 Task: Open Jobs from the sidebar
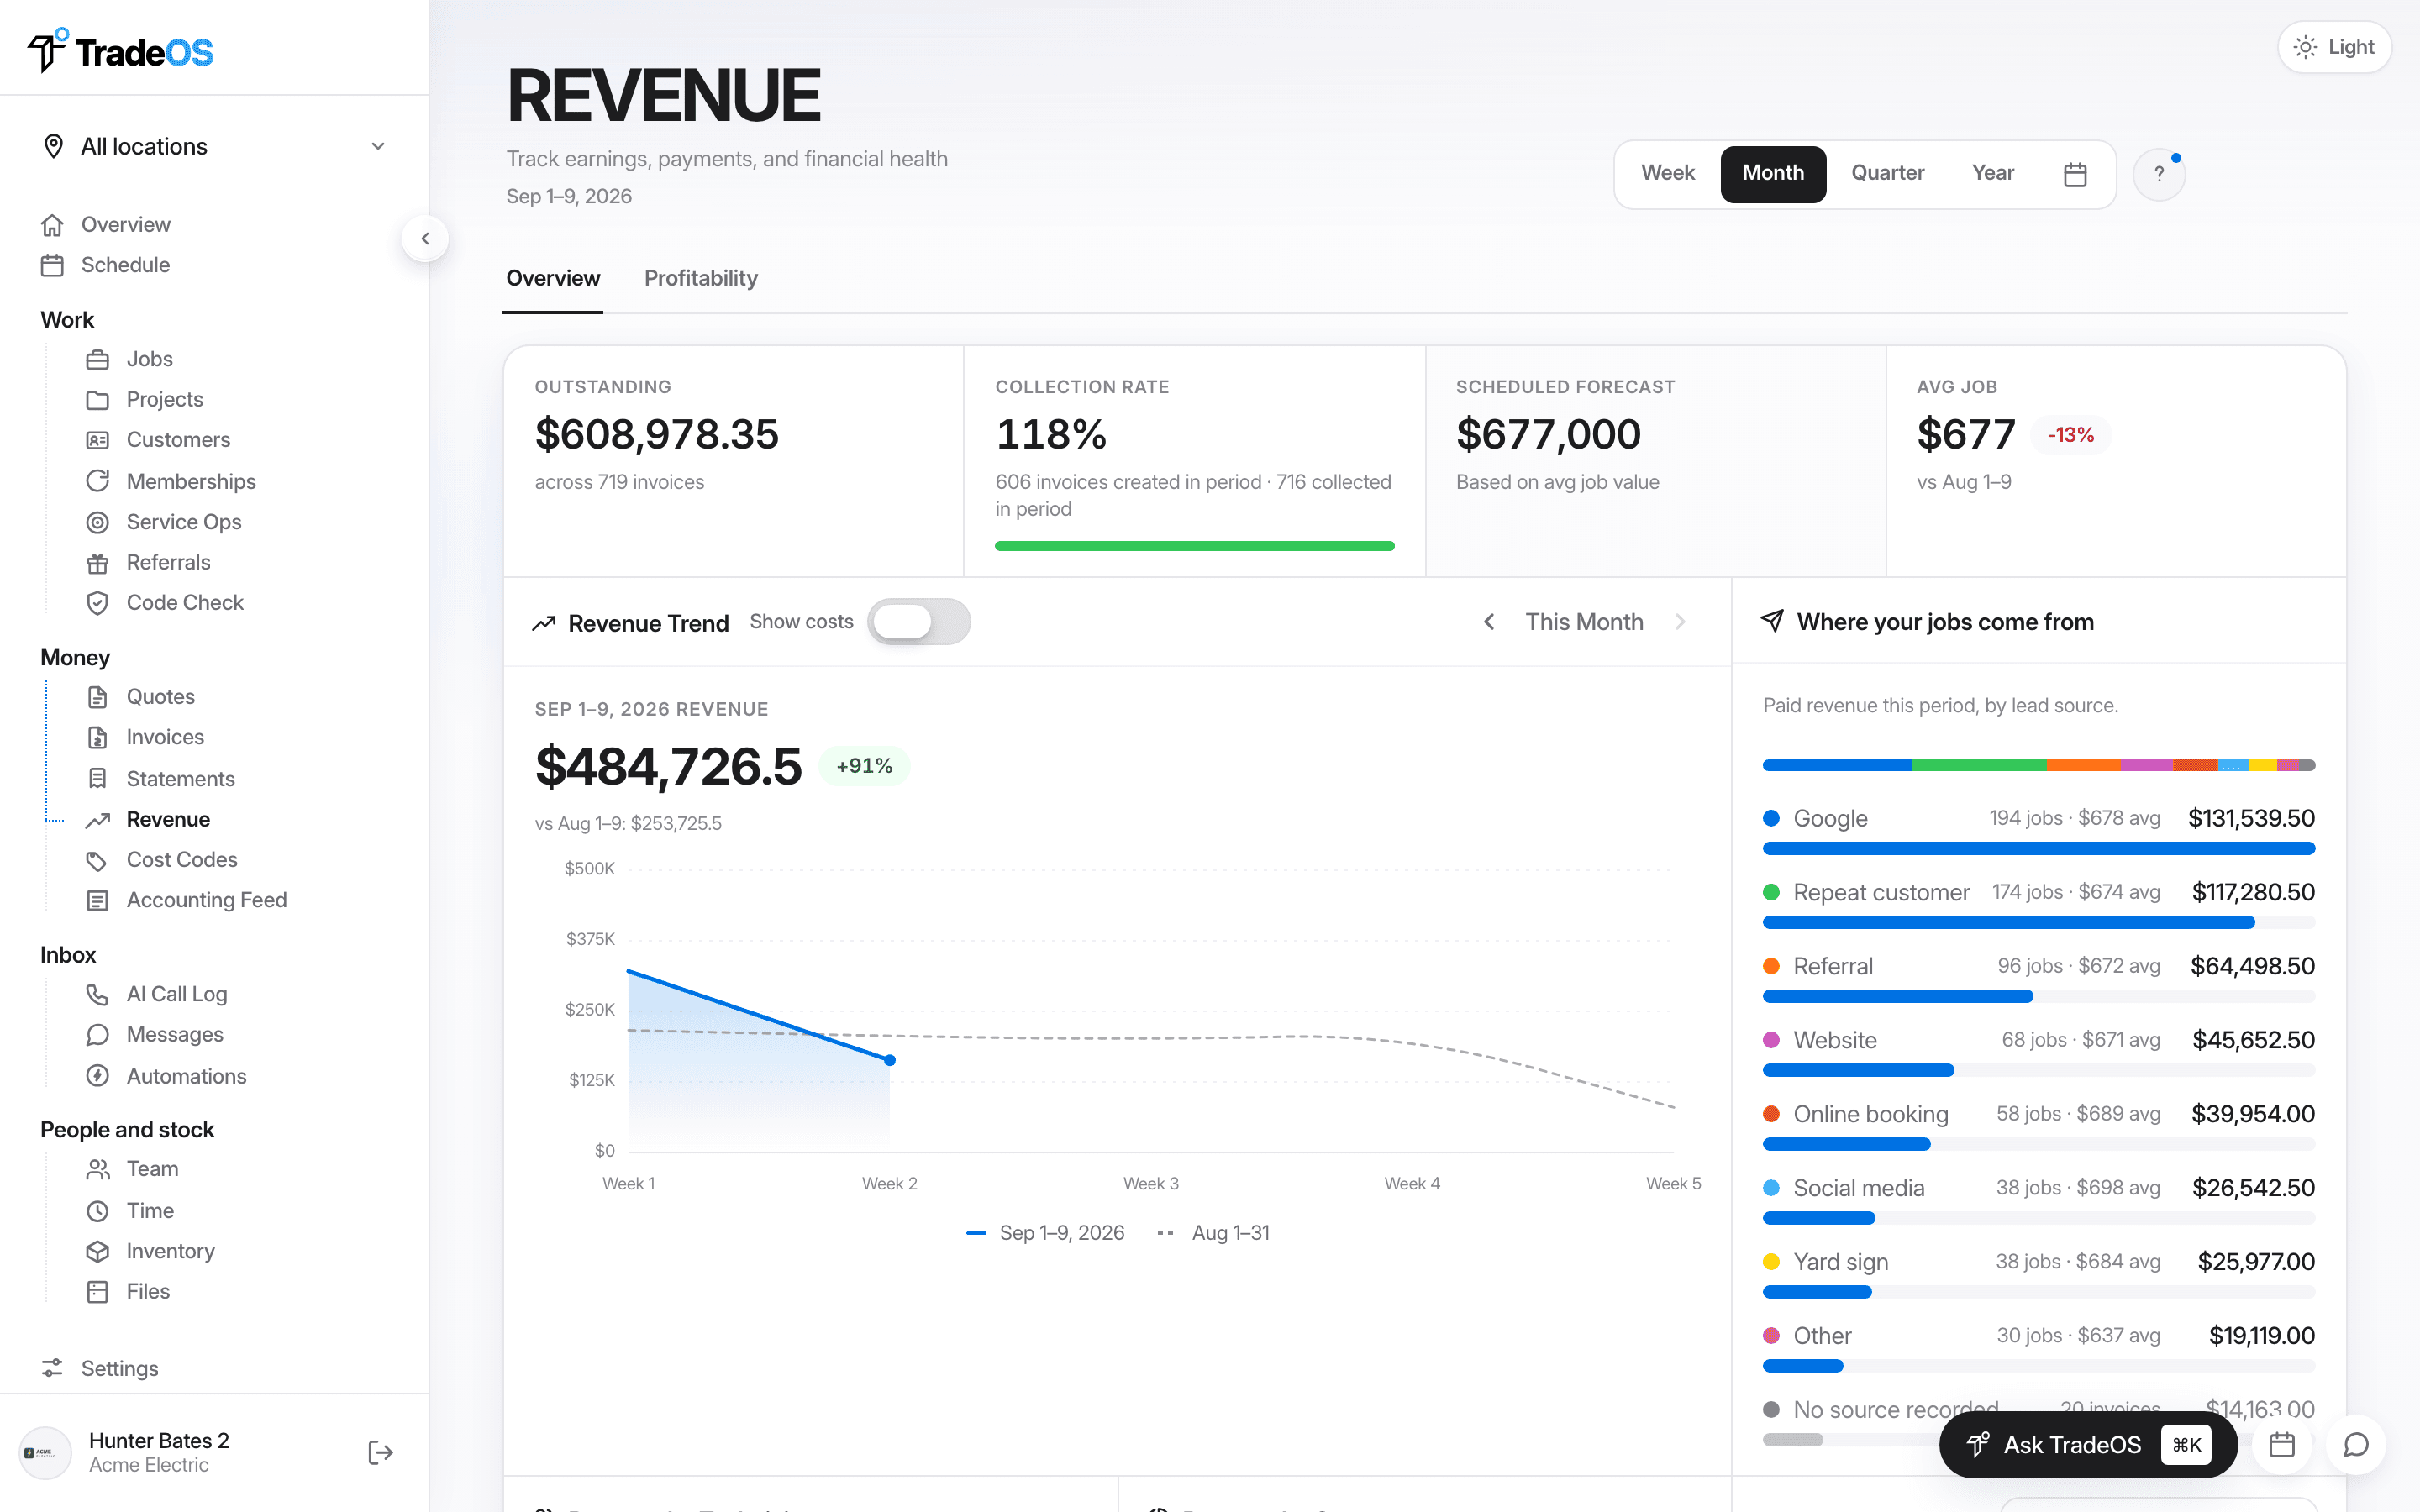coord(149,359)
